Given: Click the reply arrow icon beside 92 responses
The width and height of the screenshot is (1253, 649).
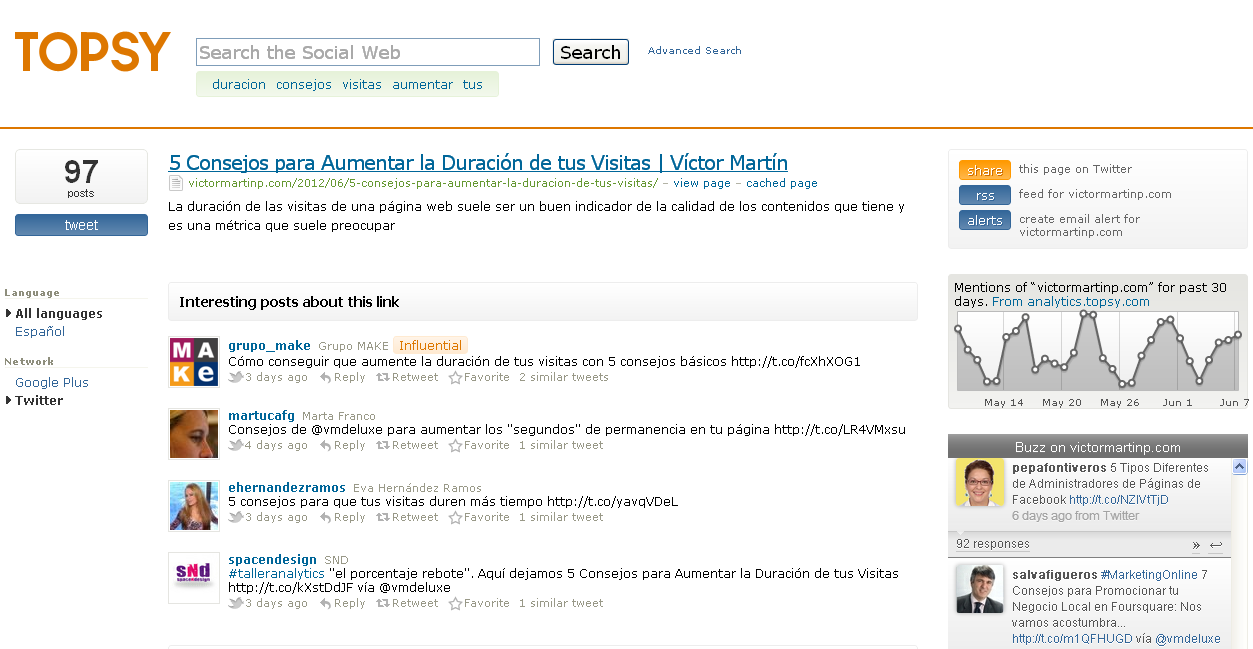Looking at the screenshot, I should point(1216,546).
